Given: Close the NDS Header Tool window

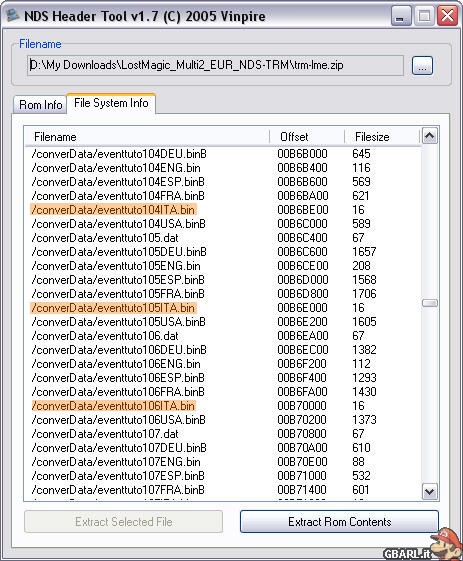Looking at the screenshot, I should [447, 16].
